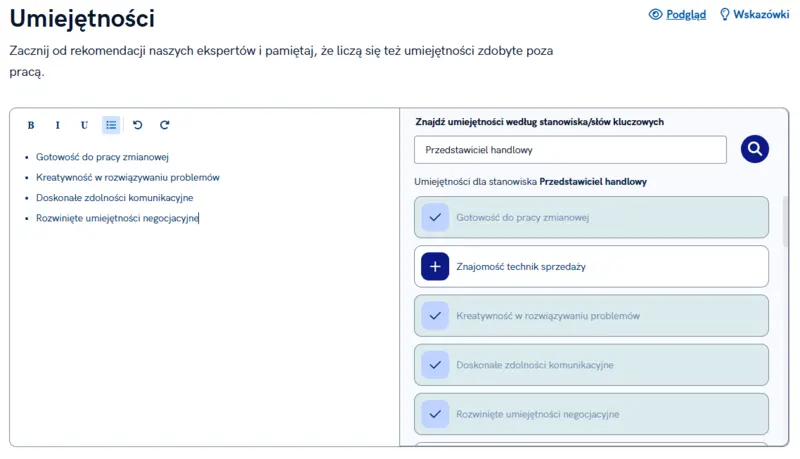Click the job title search field
Image resolution: width=800 pixels, height=459 pixels.
(x=570, y=150)
